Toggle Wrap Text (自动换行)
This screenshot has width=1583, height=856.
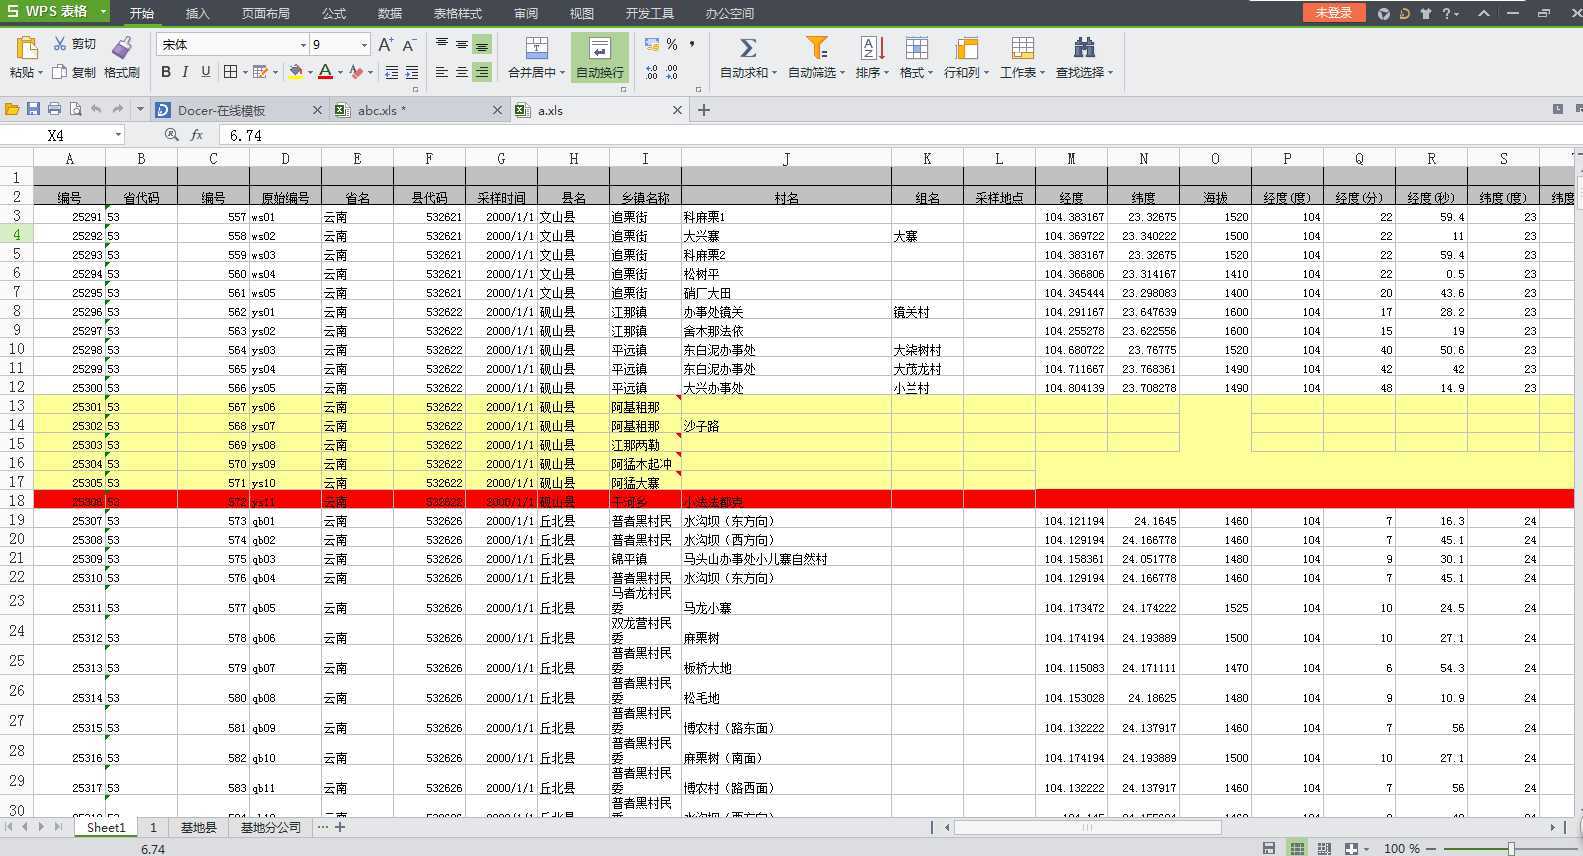click(x=600, y=57)
